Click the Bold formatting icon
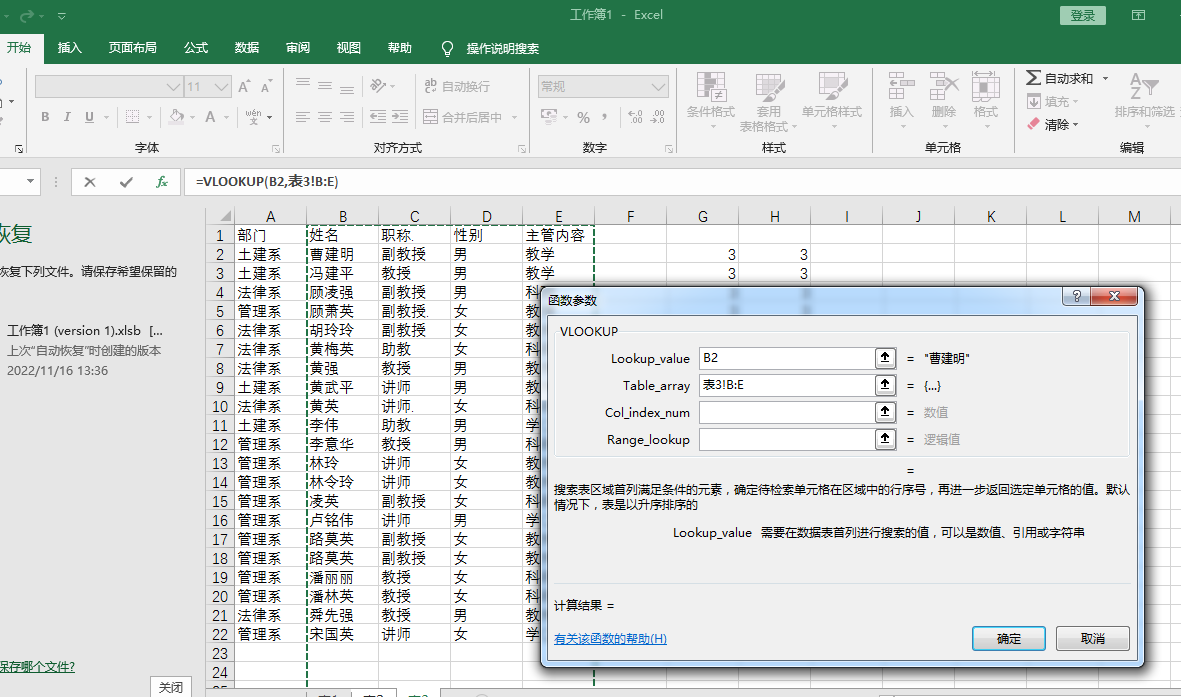 point(45,117)
